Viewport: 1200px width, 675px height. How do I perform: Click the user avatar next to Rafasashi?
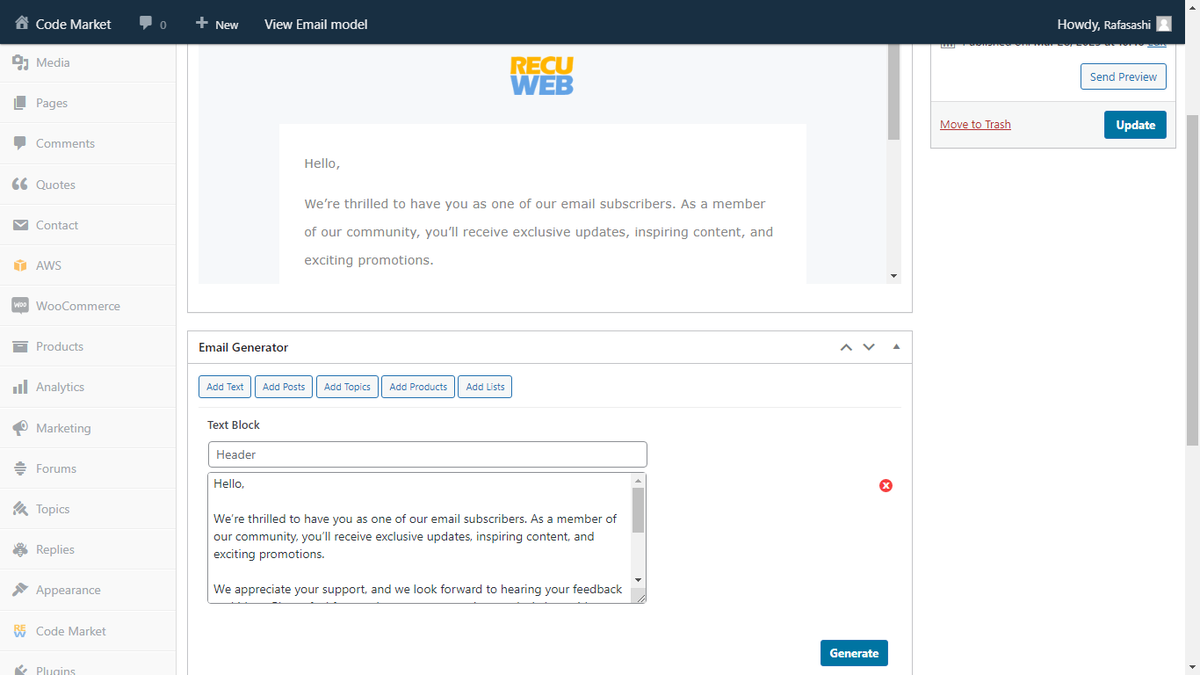coord(1164,23)
